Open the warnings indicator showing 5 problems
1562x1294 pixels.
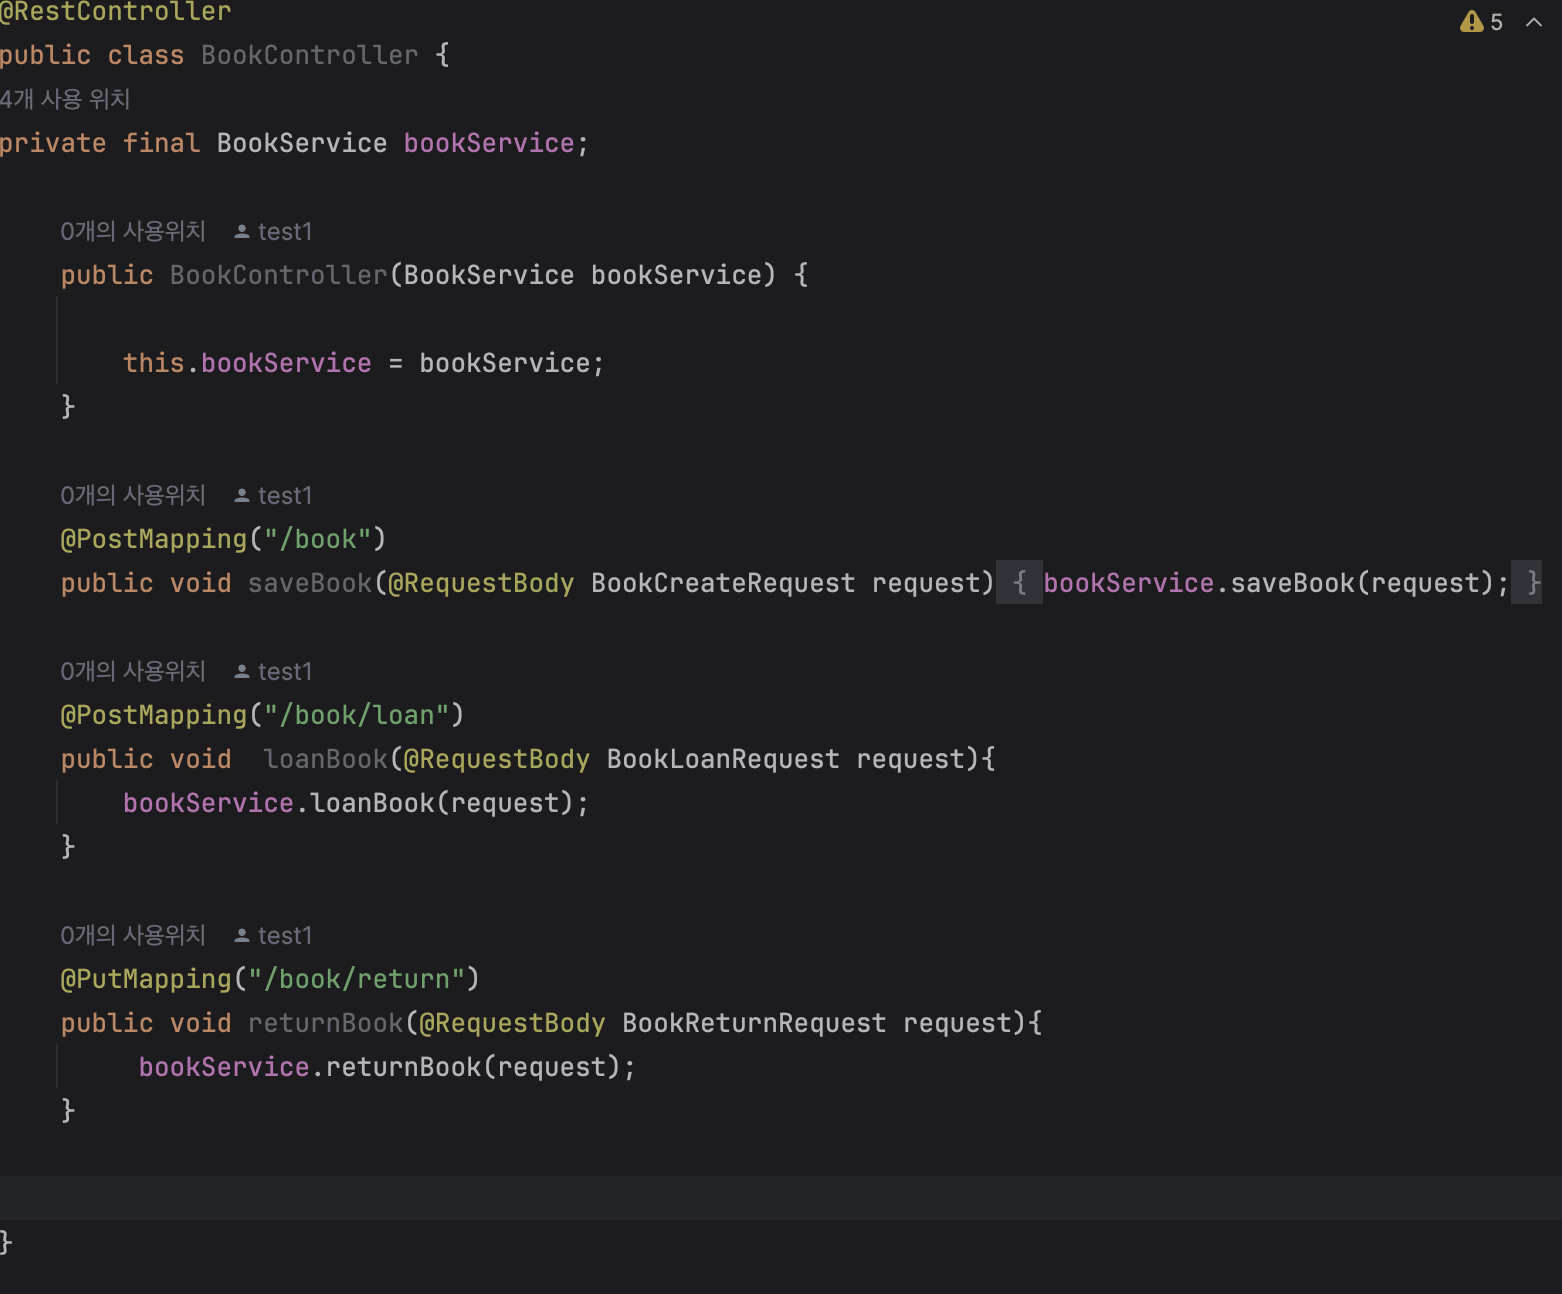pos(1481,21)
